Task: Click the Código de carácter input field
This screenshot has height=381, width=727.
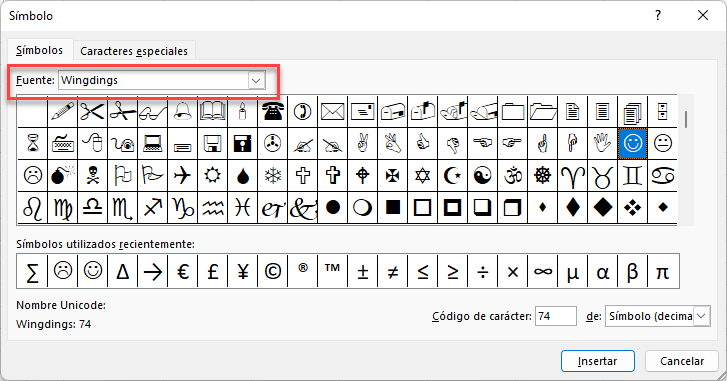Action: click(x=555, y=316)
